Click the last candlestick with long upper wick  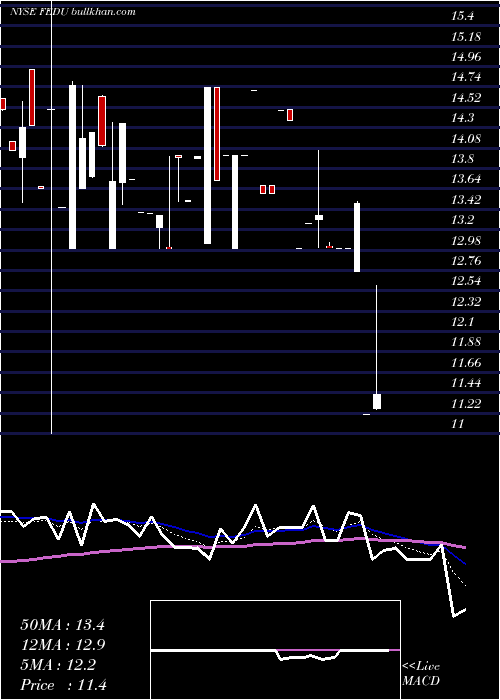pos(377,347)
